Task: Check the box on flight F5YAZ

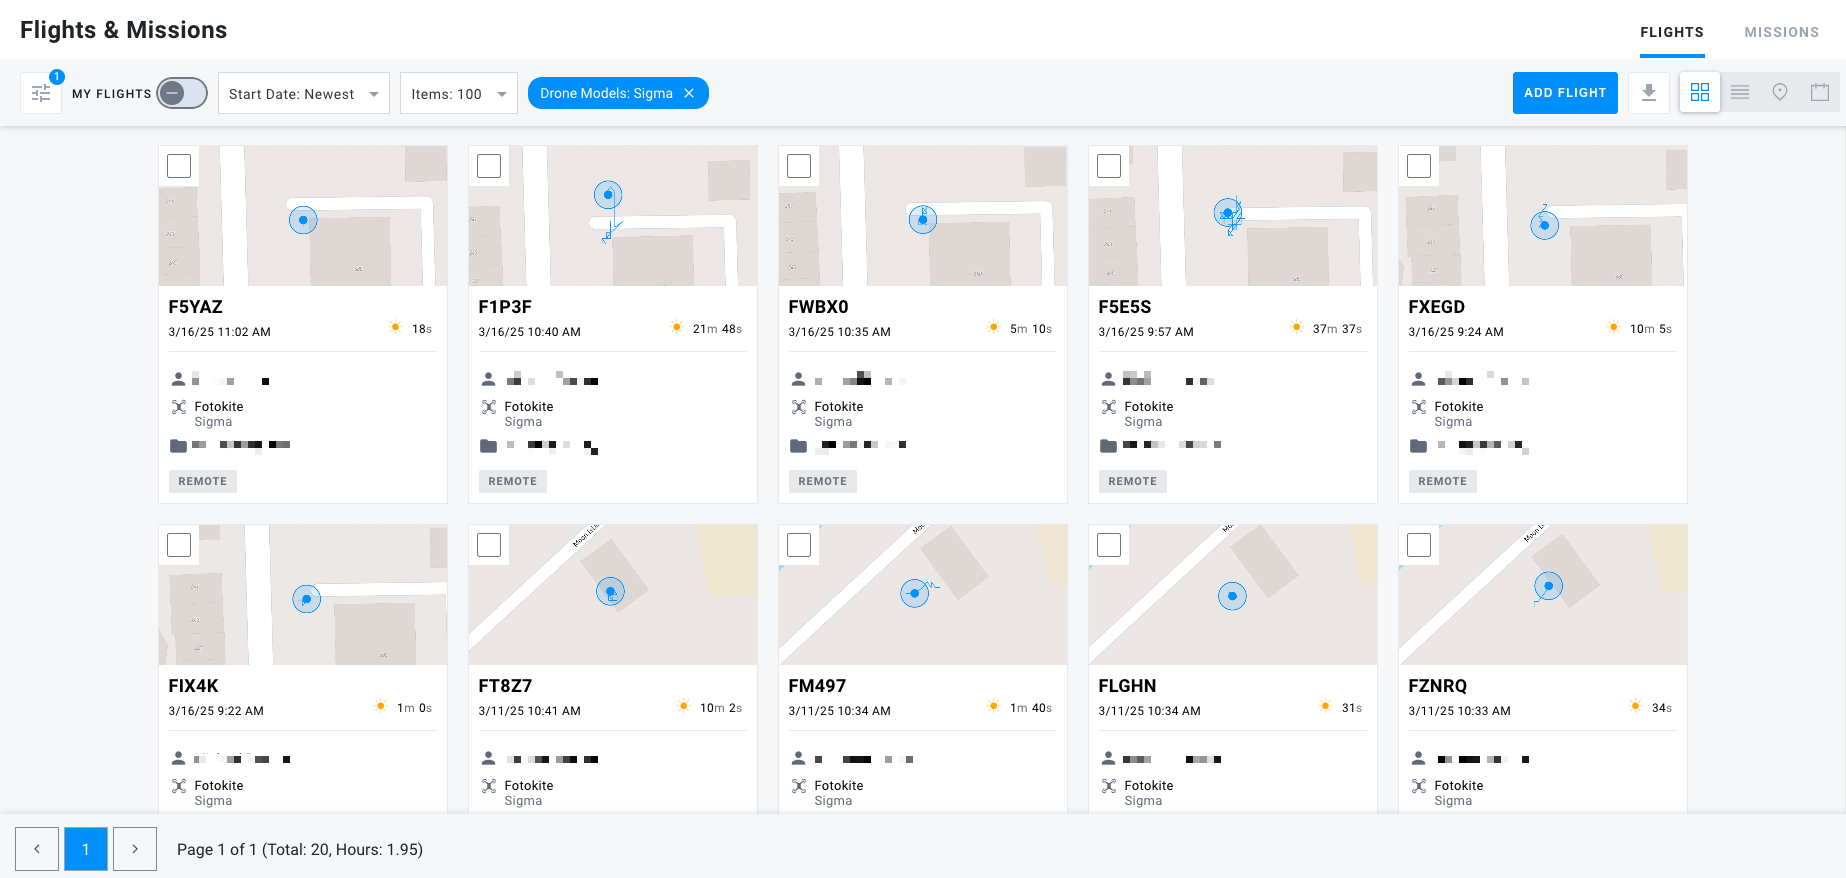Action: 179,166
